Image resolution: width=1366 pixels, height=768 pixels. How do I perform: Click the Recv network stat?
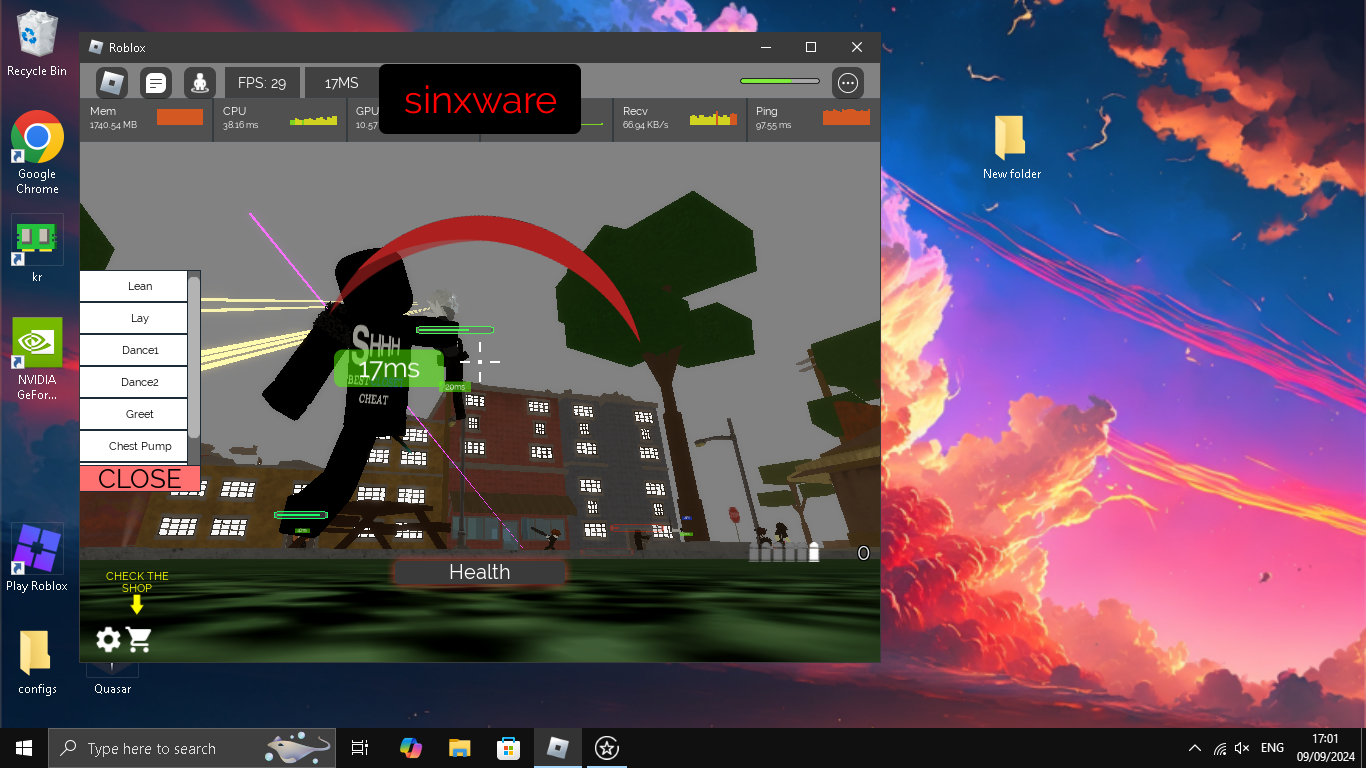[680, 118]
